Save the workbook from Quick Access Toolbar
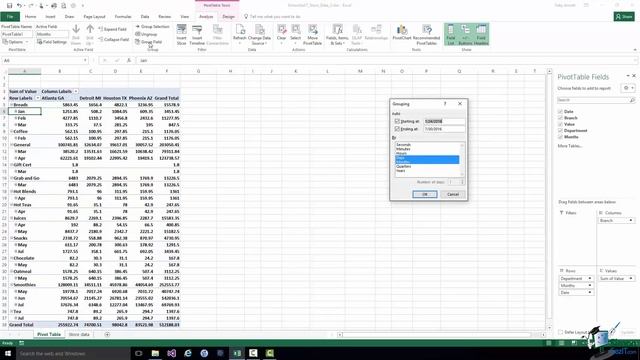This screenshot has height=360, width=640. pyautogui.click(x=9, y=6)
